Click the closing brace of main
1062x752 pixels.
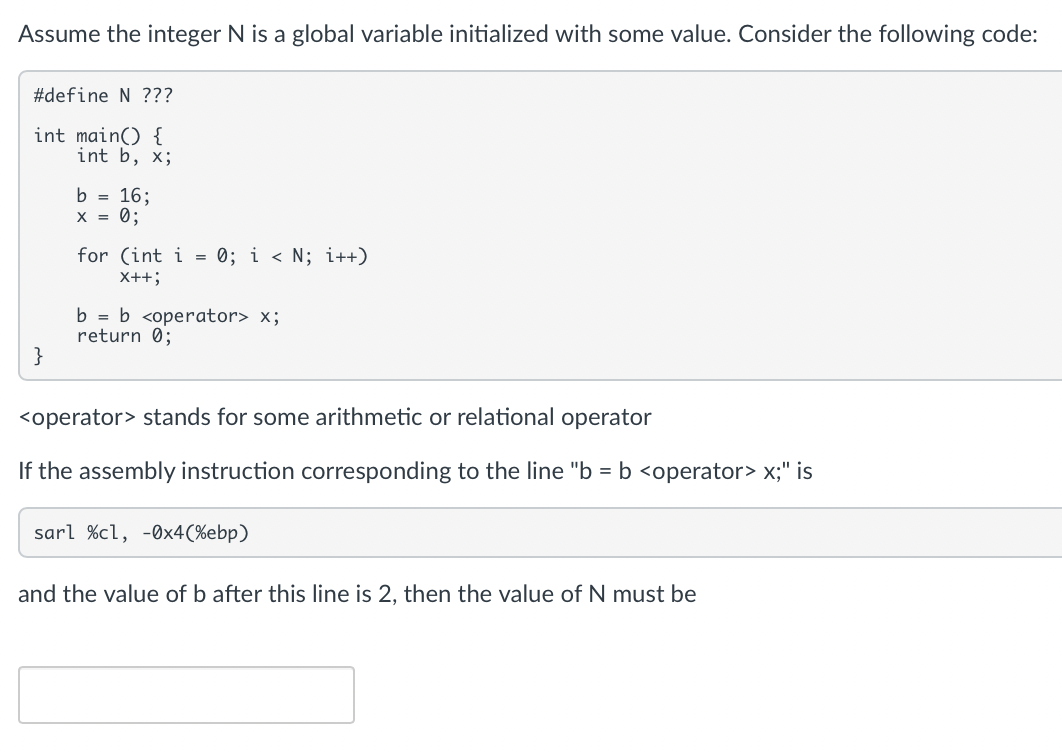coord(39,356)
